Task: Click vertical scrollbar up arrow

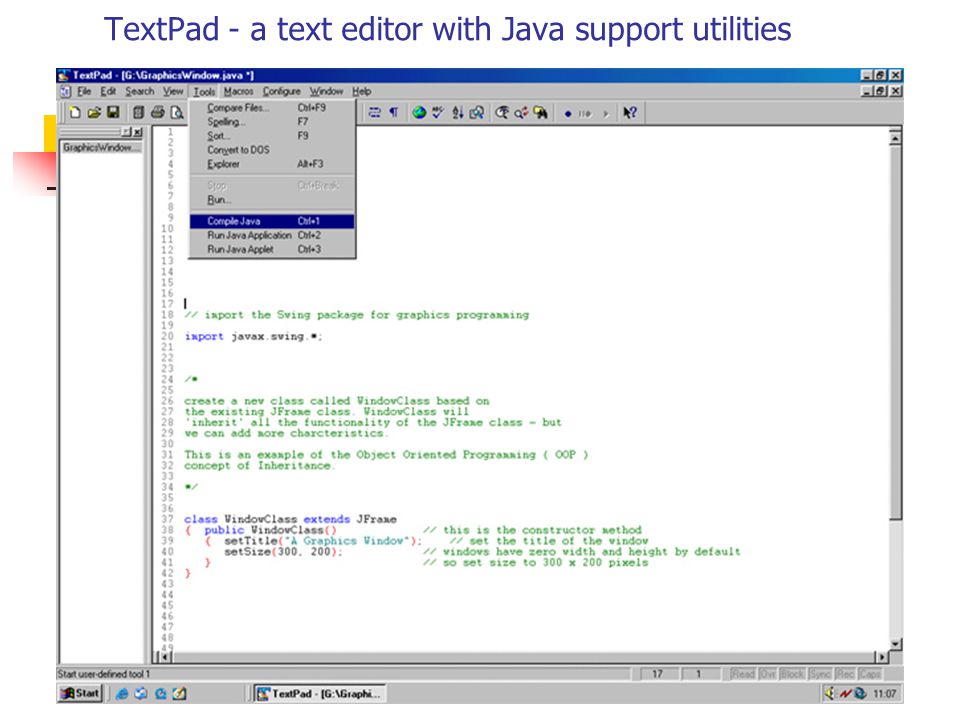Action: point(896,138)
